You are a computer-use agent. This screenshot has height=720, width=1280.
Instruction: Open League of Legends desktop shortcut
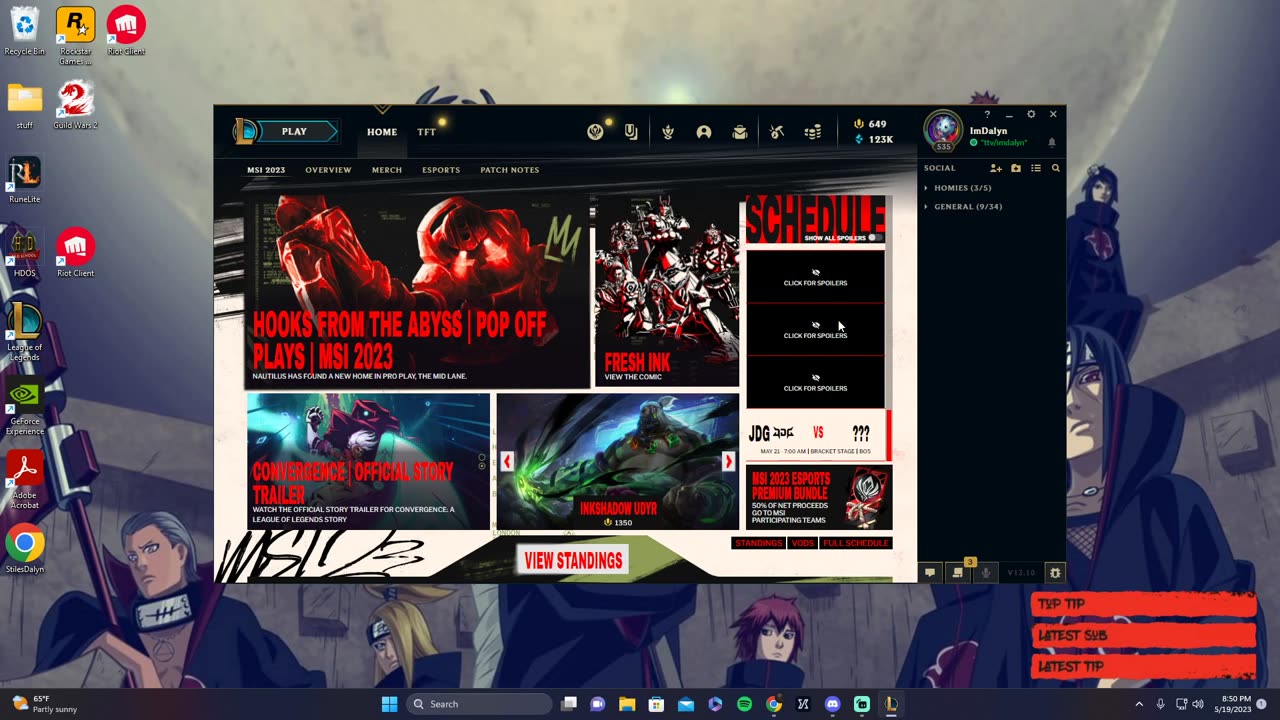coord(25,331)
